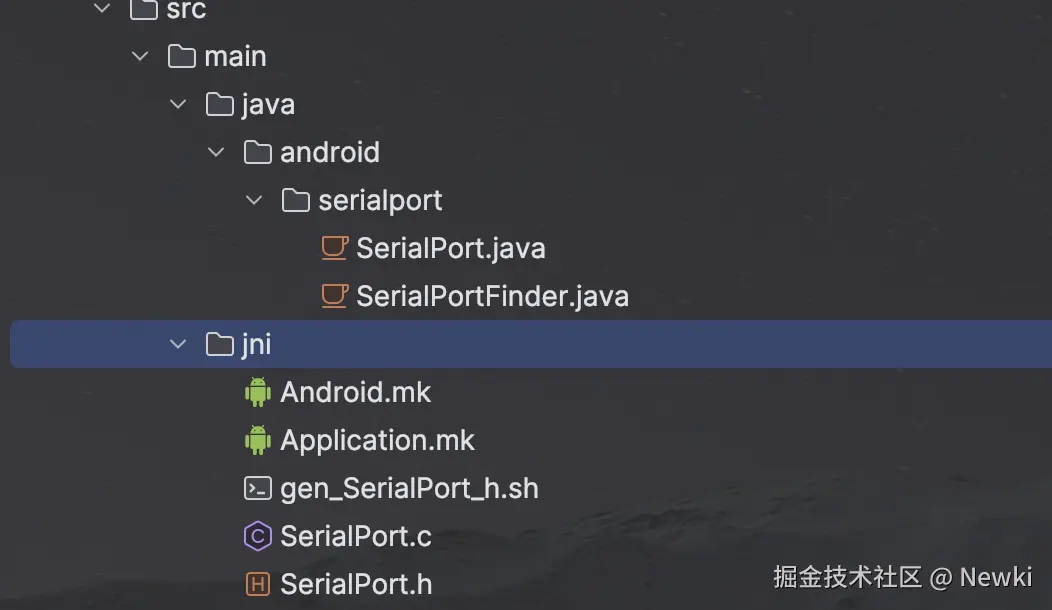Collapse the src folder chevron
Screen dimensions: 1052x610
[x=102, y=10]
